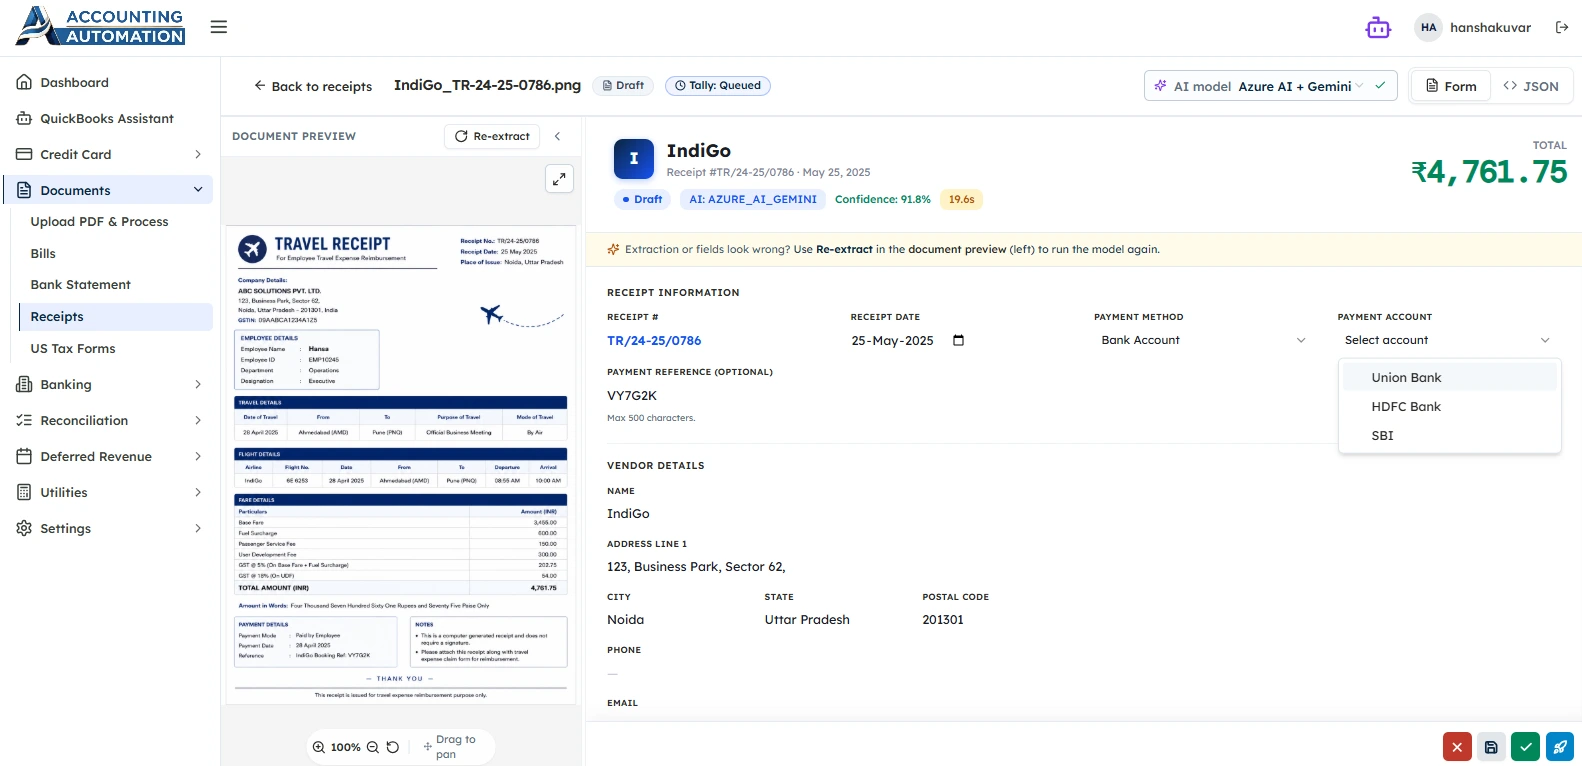1582x766 pixels.
Task: Toggle the hamburger sidebar menu
Action: tap(219, 27)
